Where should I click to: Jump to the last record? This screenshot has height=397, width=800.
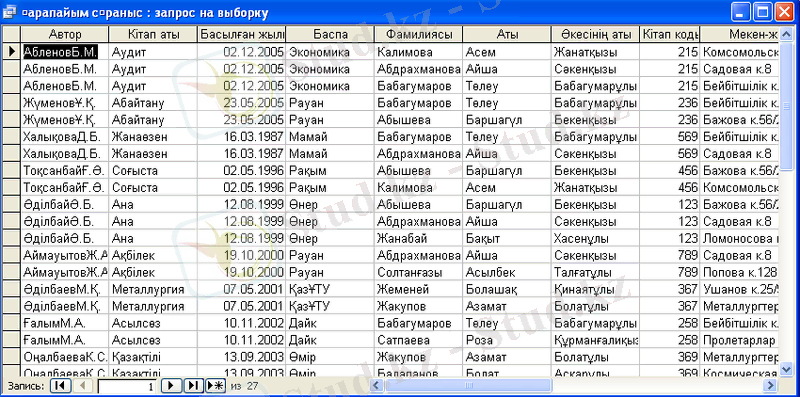click(194, 385)
